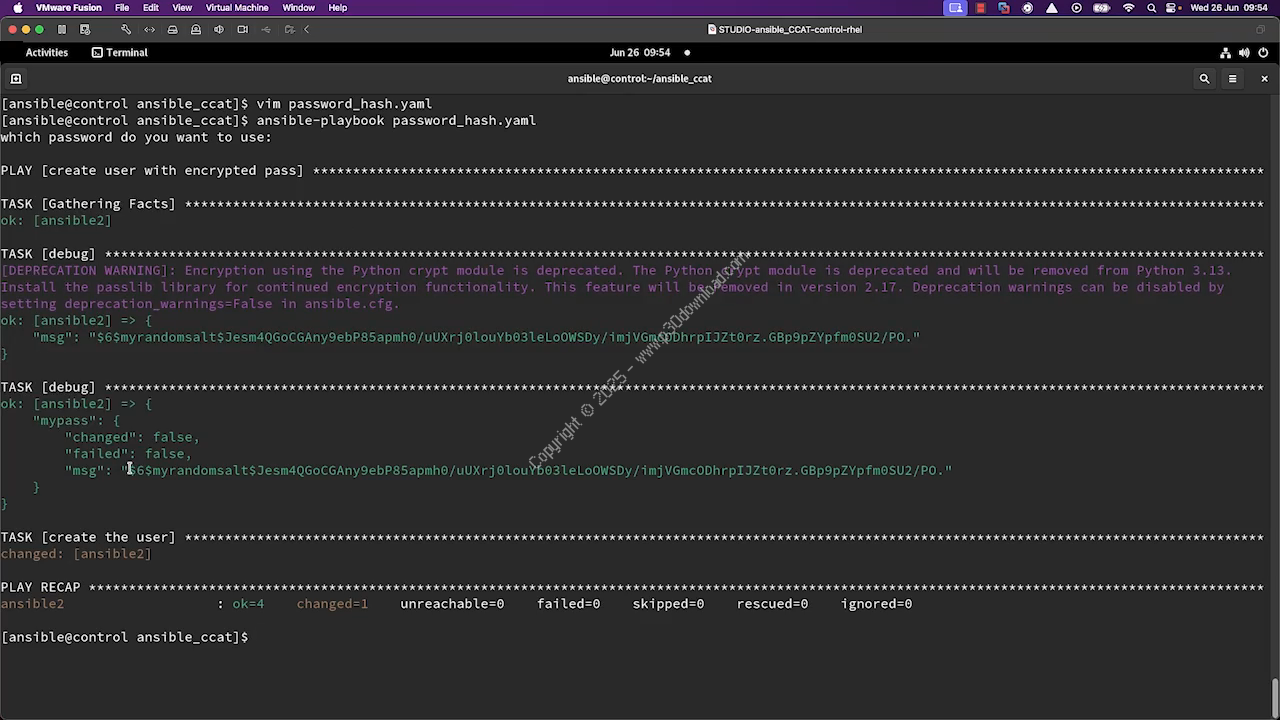This screenshot has height=720, width=1280.
Task: Click the VMware Fusion menu bar status icon
Action: click(x=1004, y=8)
